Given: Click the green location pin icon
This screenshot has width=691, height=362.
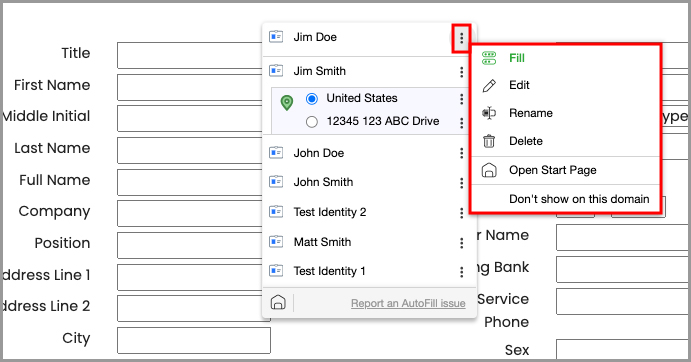Looking at the screenshot, I should (x=287, y=103).
